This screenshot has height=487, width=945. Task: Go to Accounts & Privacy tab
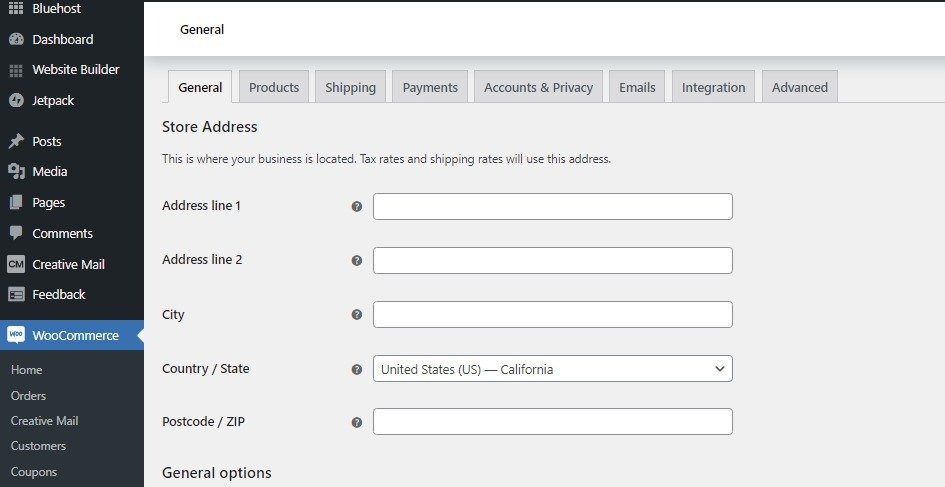click(538, 87)
